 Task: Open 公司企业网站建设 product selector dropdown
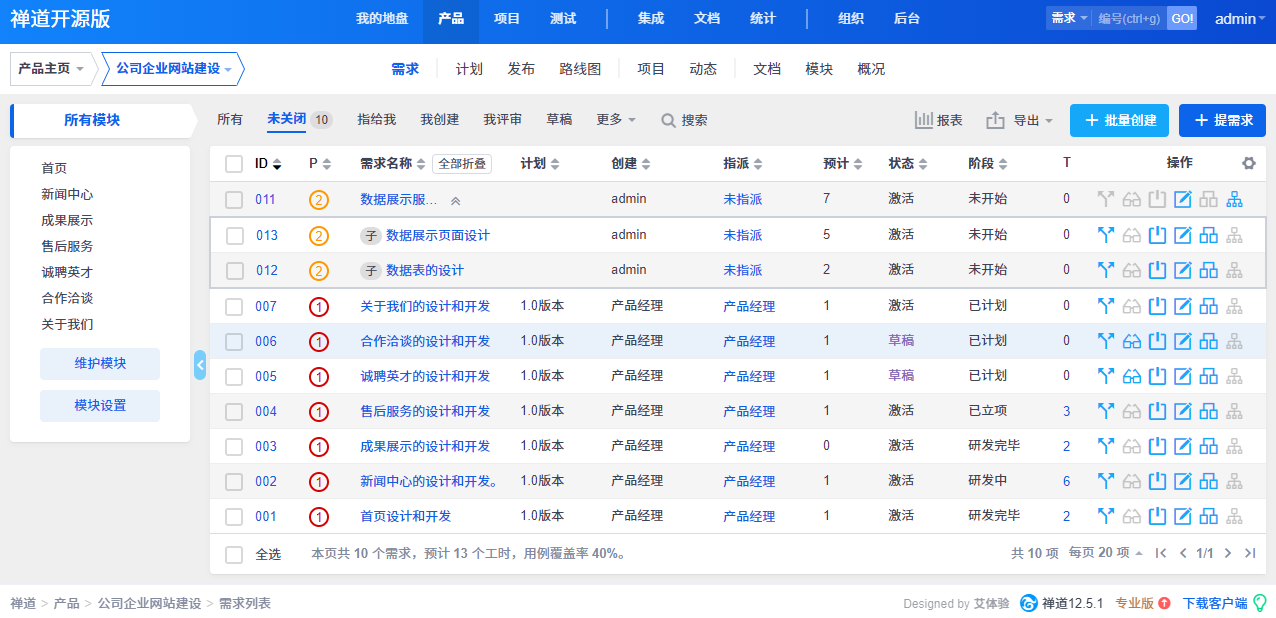(x=172, y=69)
